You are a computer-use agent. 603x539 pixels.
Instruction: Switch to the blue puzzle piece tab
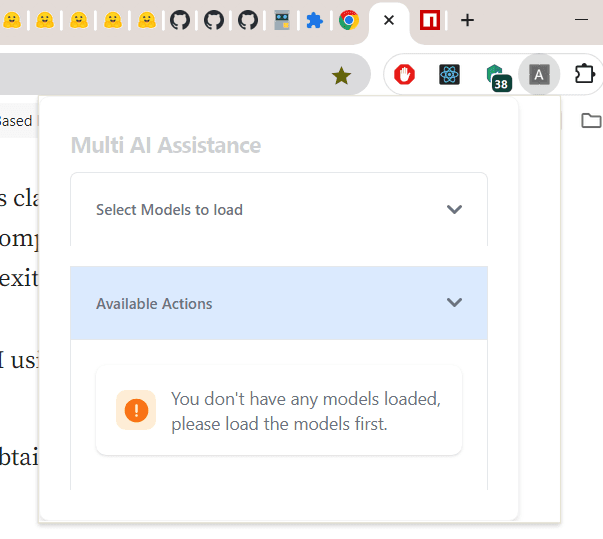(x=315, y=20)
